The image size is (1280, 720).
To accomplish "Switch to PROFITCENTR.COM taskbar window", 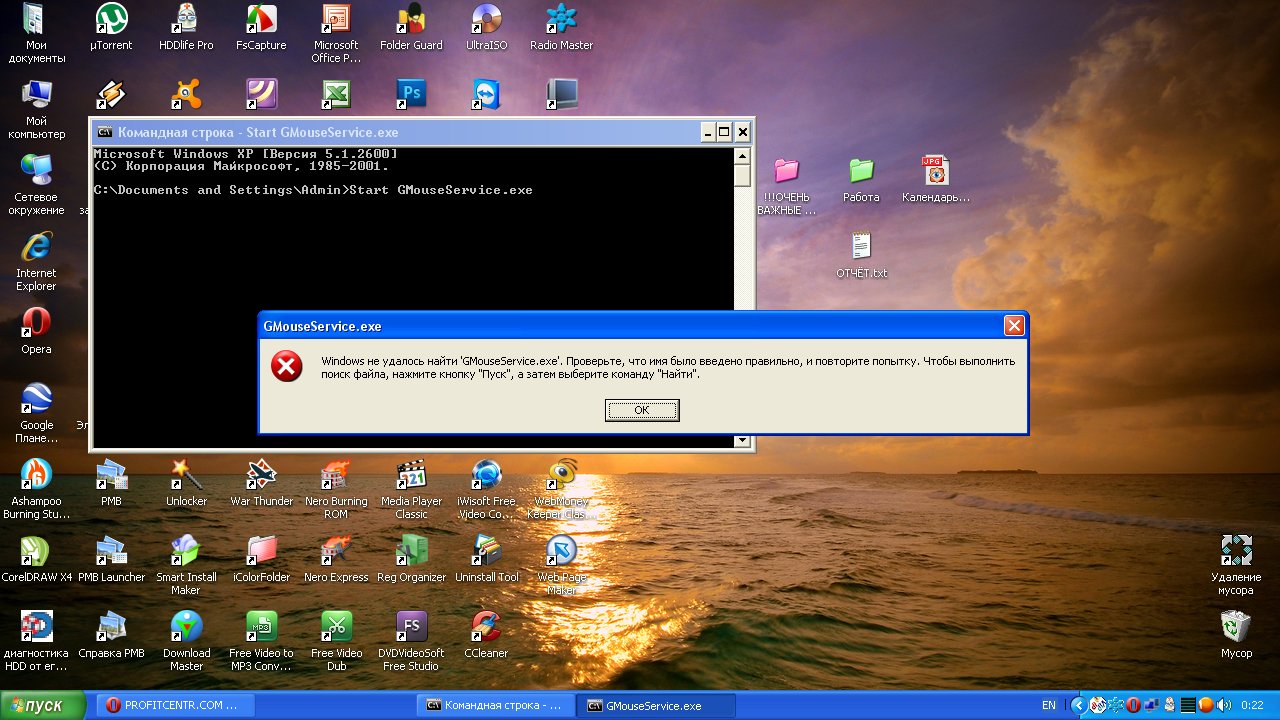I will [x=176, y=705].
